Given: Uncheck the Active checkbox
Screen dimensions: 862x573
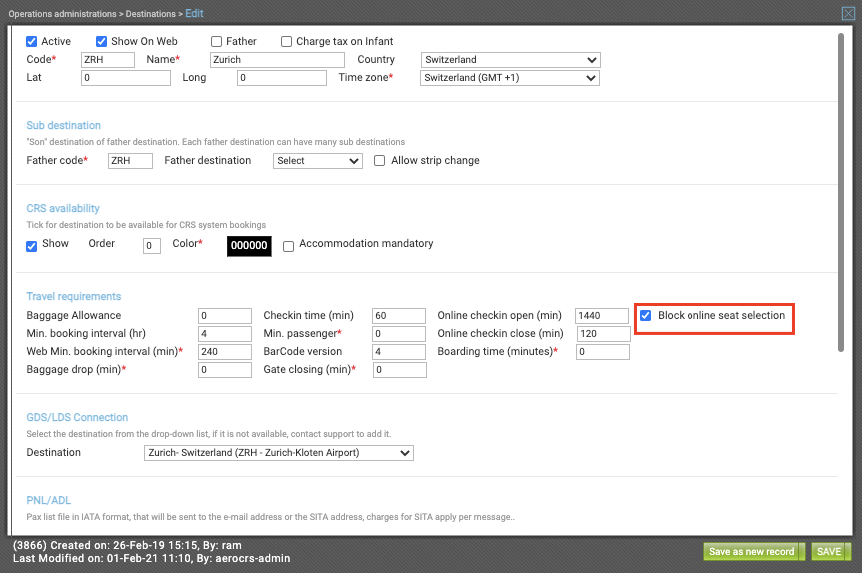Looking at the screenshot, I should coord(32,41).
